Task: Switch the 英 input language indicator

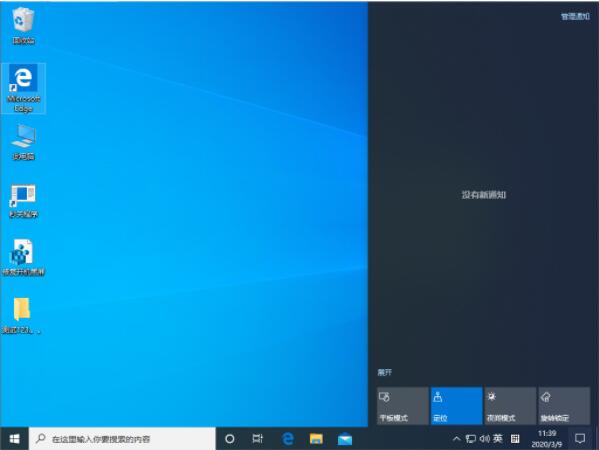Action: point(497,439)
